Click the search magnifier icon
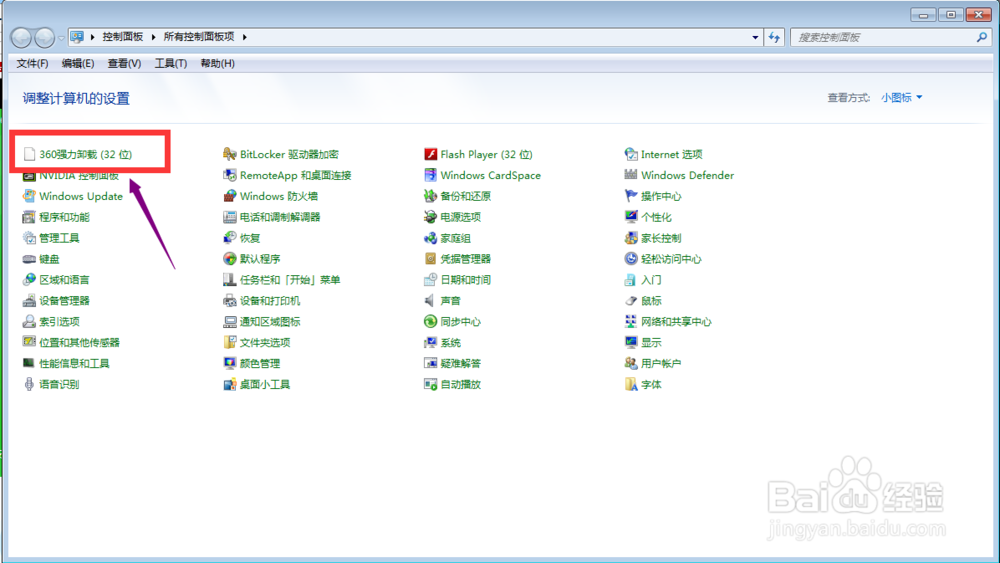Image resolution: width=1000 pixels, height=563 pixels. pyautogui.click(x=982, y=38)
